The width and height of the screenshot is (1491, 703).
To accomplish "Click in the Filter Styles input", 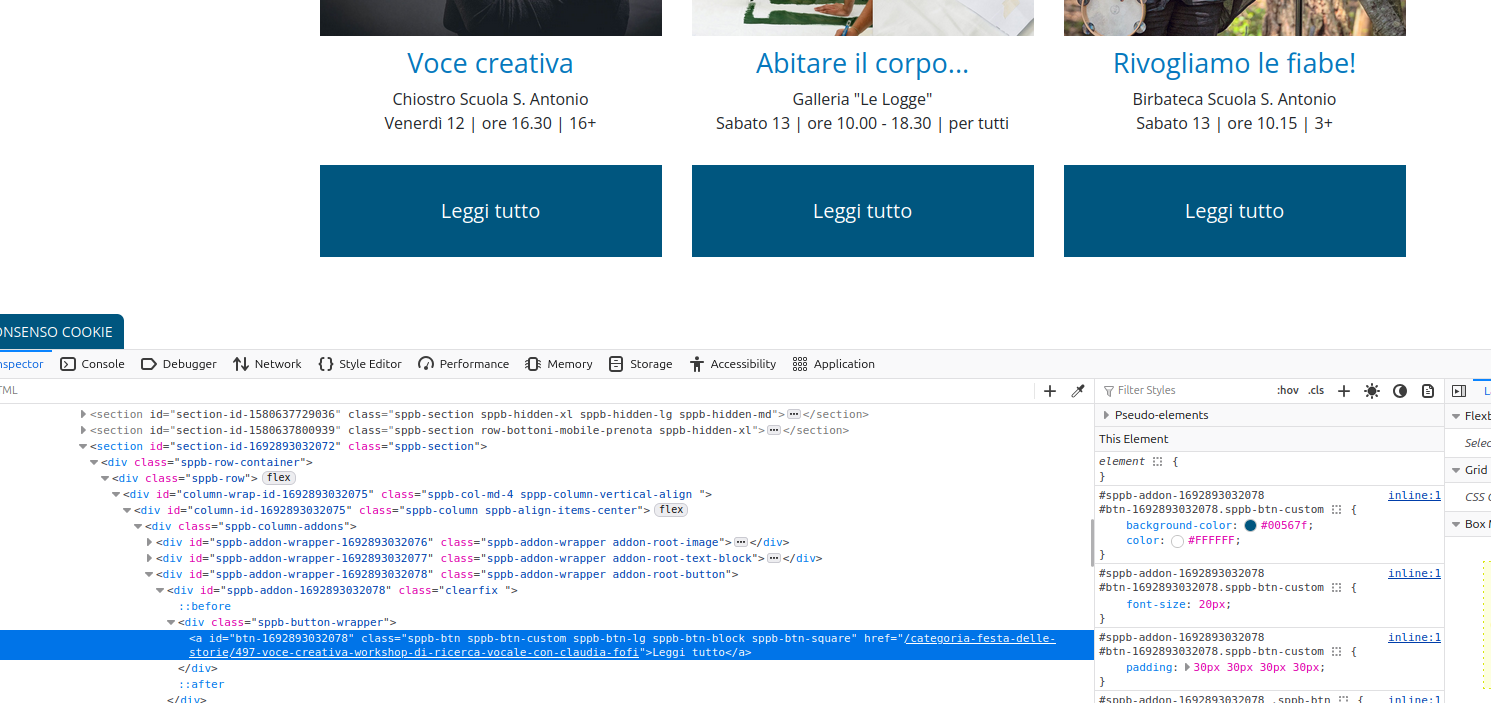I will [1190, 391].
